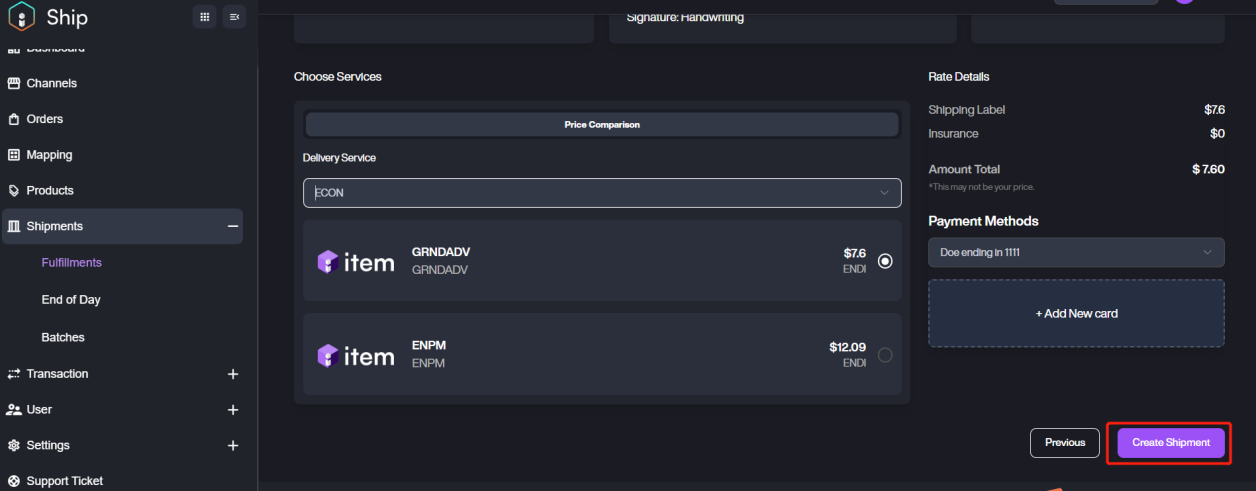This screenshot has height=491, width=1256.
Task: Collapse the Shipments section minus icon
Action: click(233, 226)
